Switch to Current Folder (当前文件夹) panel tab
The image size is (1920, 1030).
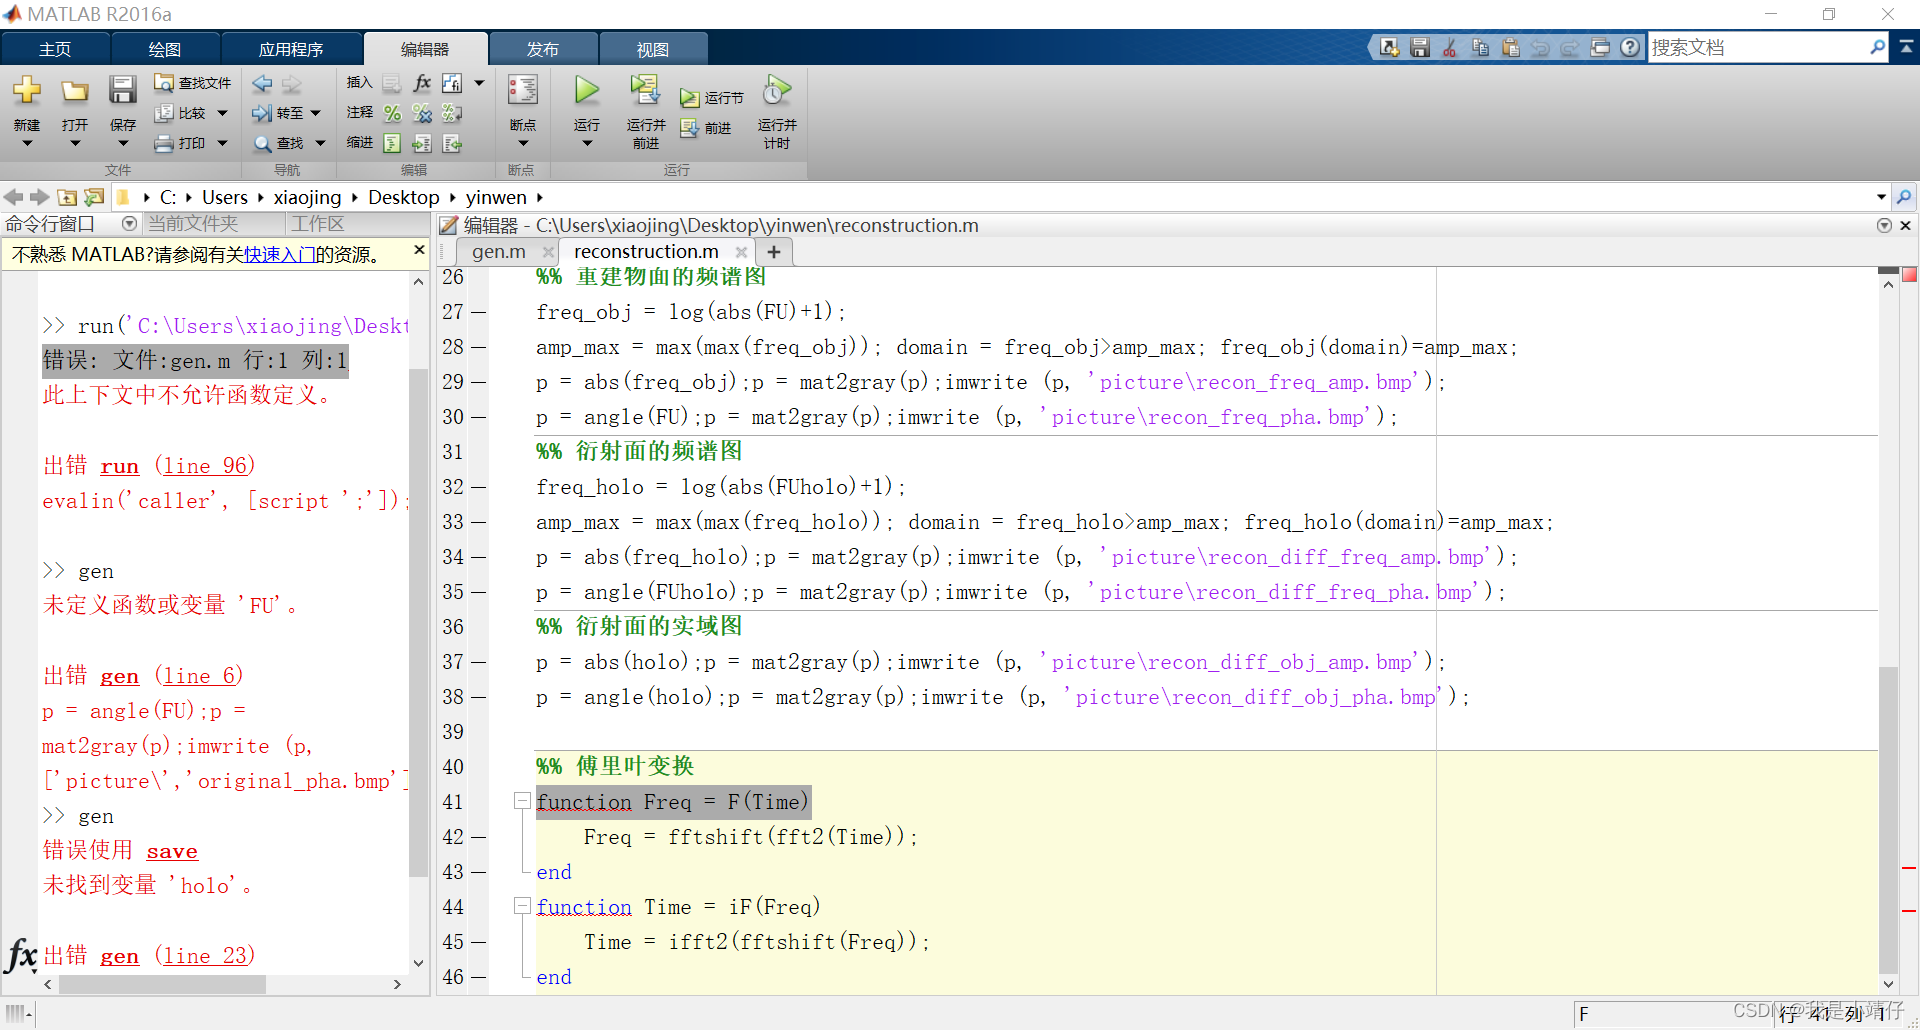pos(194,224)
